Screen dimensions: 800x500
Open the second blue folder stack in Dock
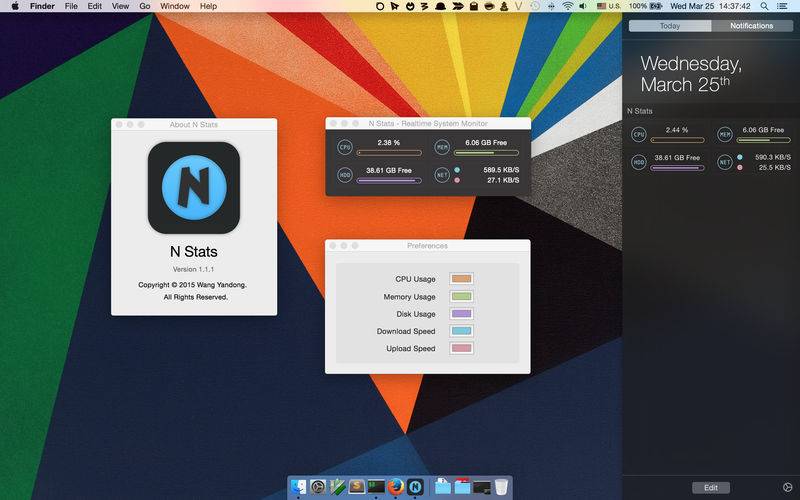point(462,487)
